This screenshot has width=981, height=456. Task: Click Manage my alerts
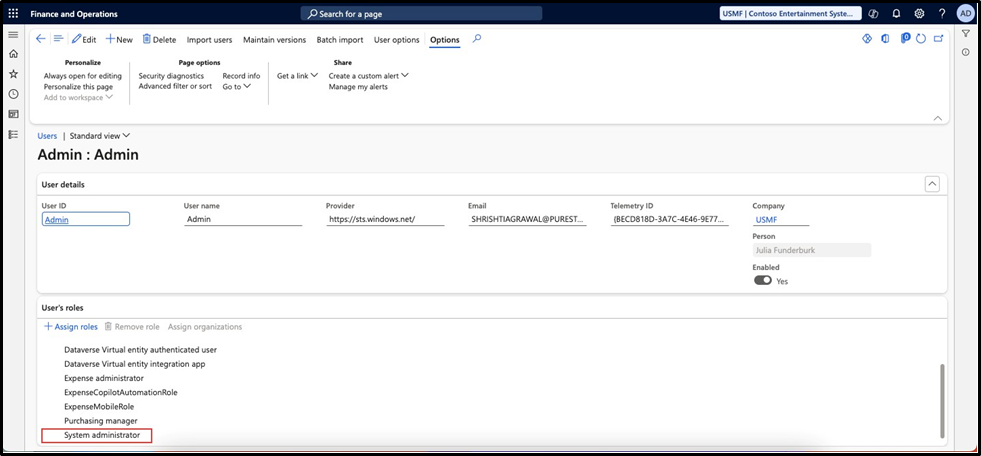(358, 87)
